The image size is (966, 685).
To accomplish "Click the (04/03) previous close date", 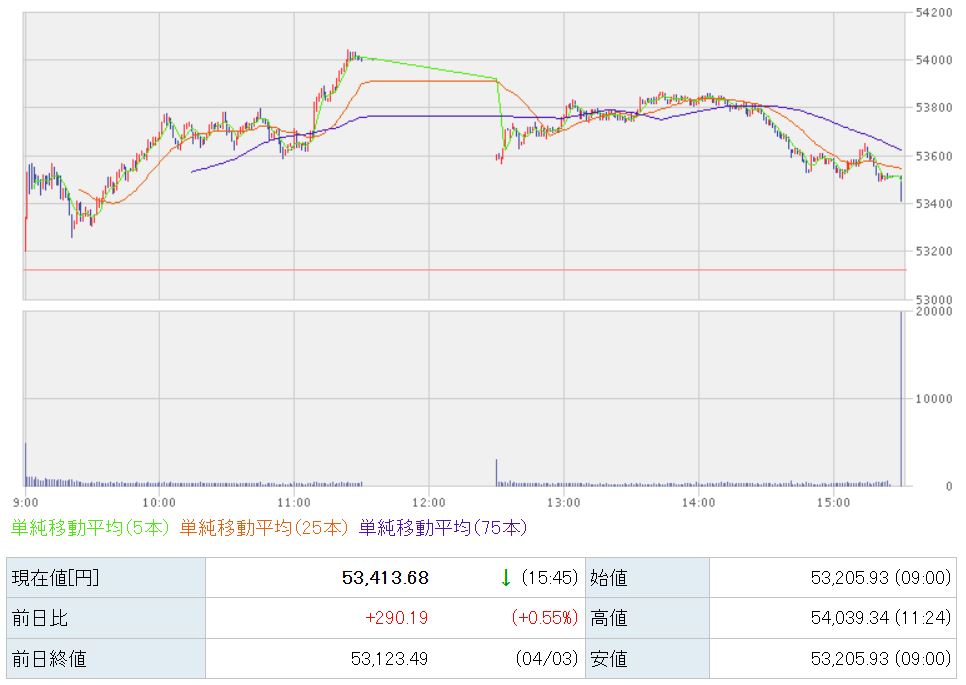I will click(548, 658).
